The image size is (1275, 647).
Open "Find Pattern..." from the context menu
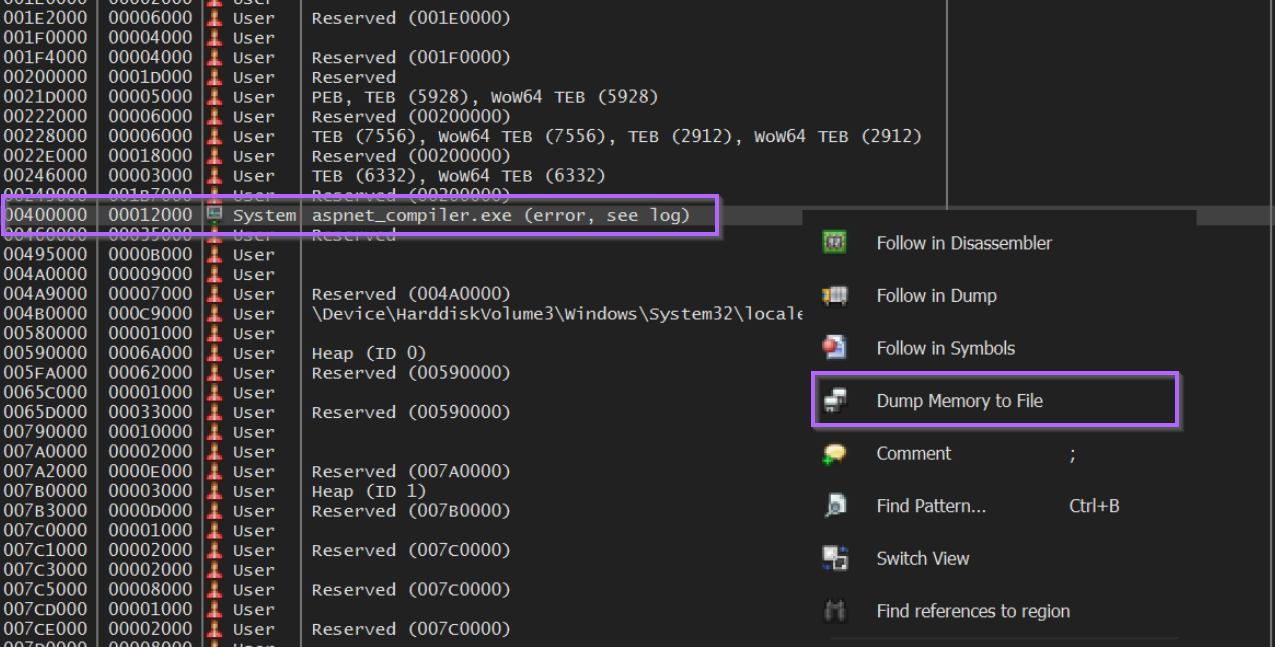[930, 505]
